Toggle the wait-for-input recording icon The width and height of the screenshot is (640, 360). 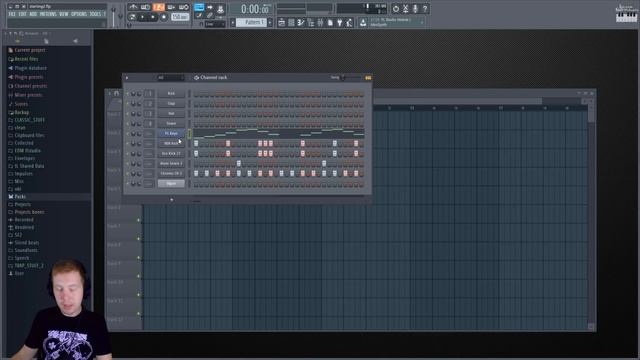146,7
